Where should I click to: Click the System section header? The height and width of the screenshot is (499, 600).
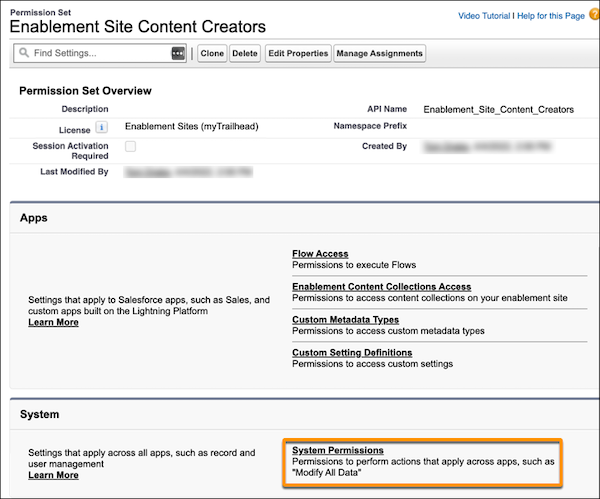[x=39, y=414]
